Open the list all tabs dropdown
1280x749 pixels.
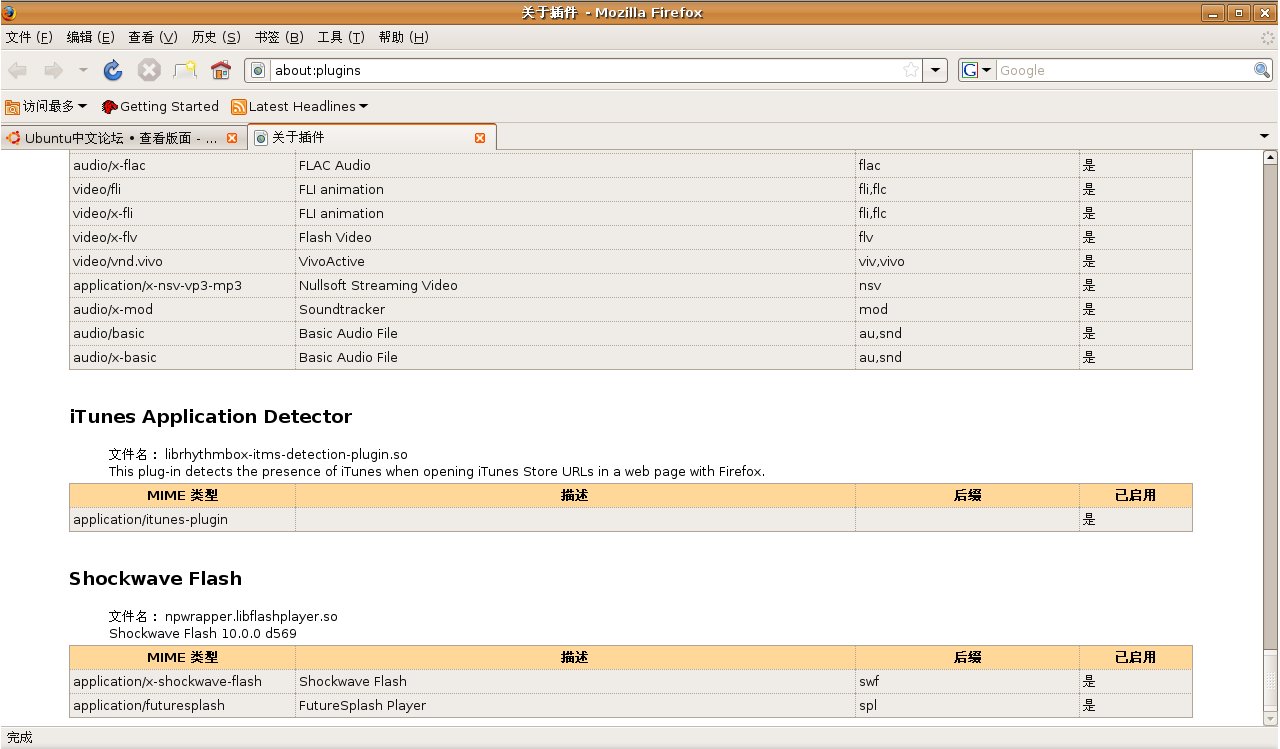click(1265, 136)
